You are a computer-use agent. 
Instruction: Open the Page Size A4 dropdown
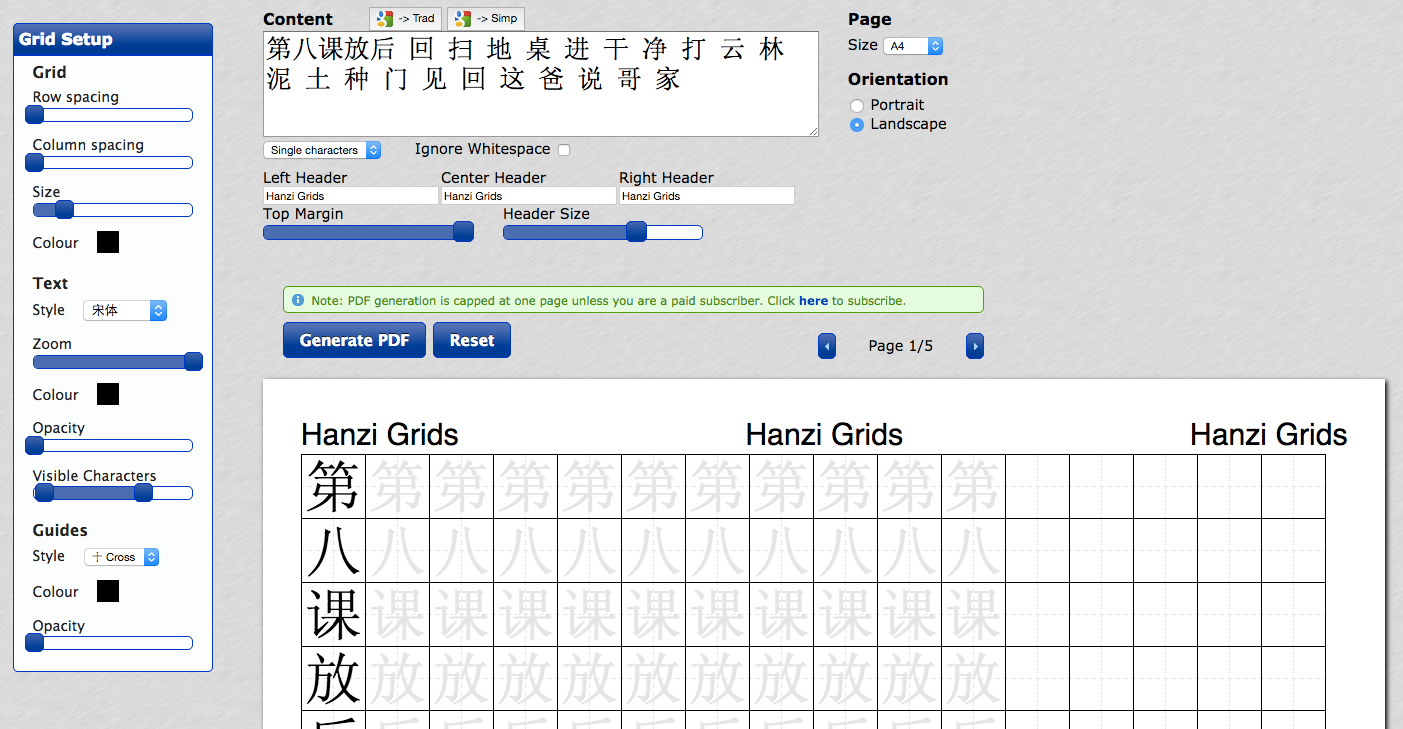click(913, 45)
